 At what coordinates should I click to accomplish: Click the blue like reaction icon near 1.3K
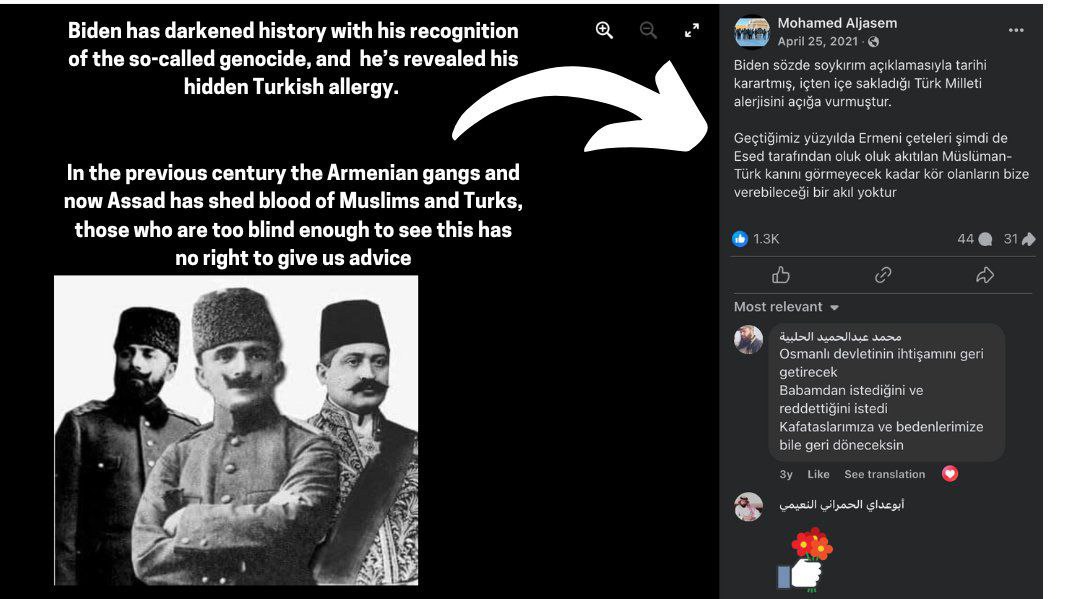coord(740,238)
